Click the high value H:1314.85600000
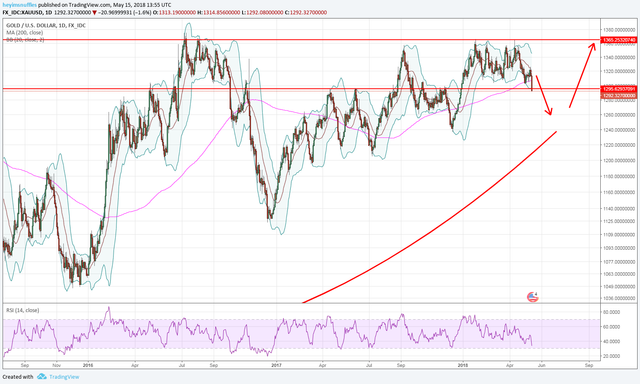 tap(219, 13)
